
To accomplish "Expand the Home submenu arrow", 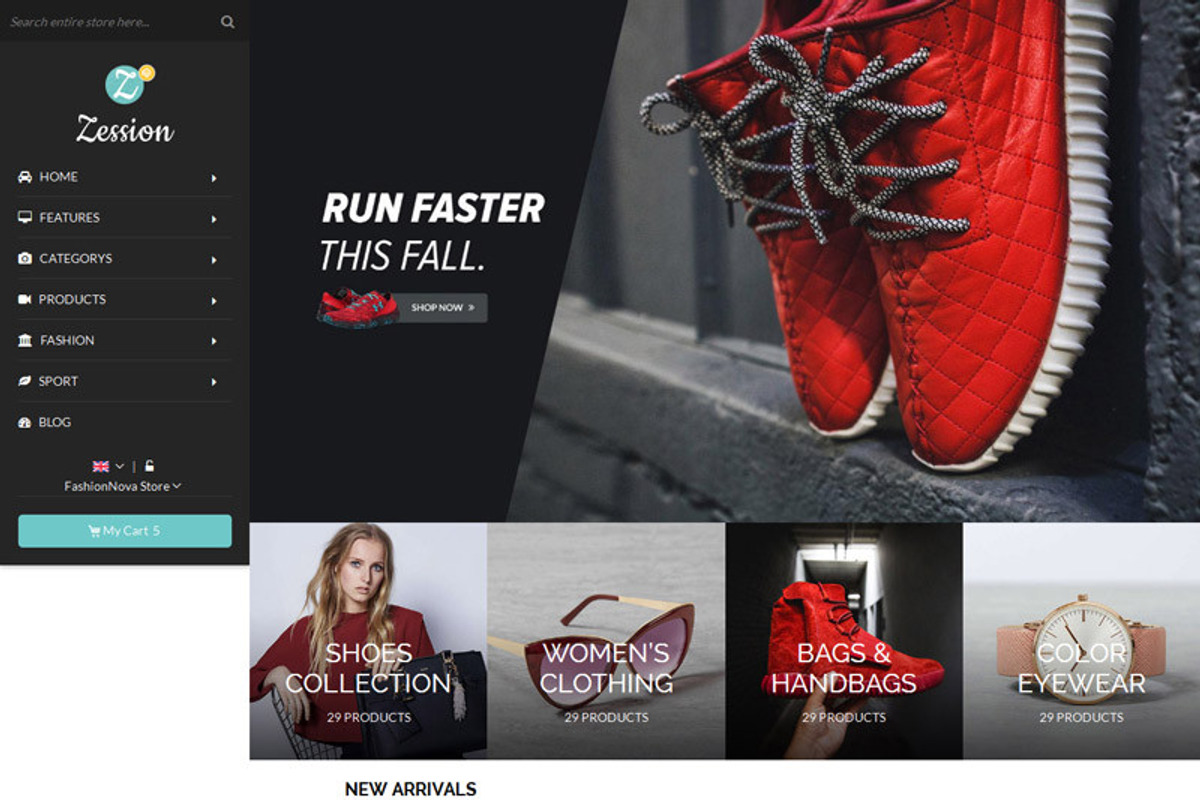I will 214,178.
